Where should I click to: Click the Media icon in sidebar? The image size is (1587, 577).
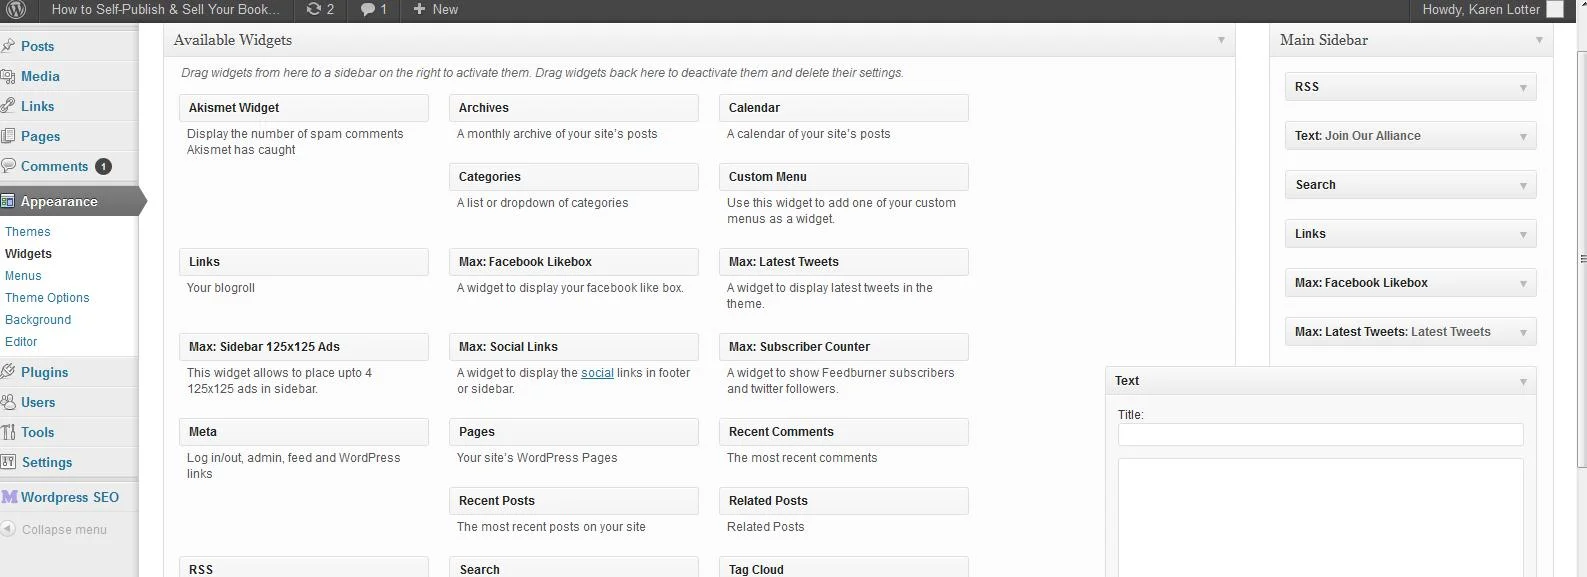(x=8, y=76)
